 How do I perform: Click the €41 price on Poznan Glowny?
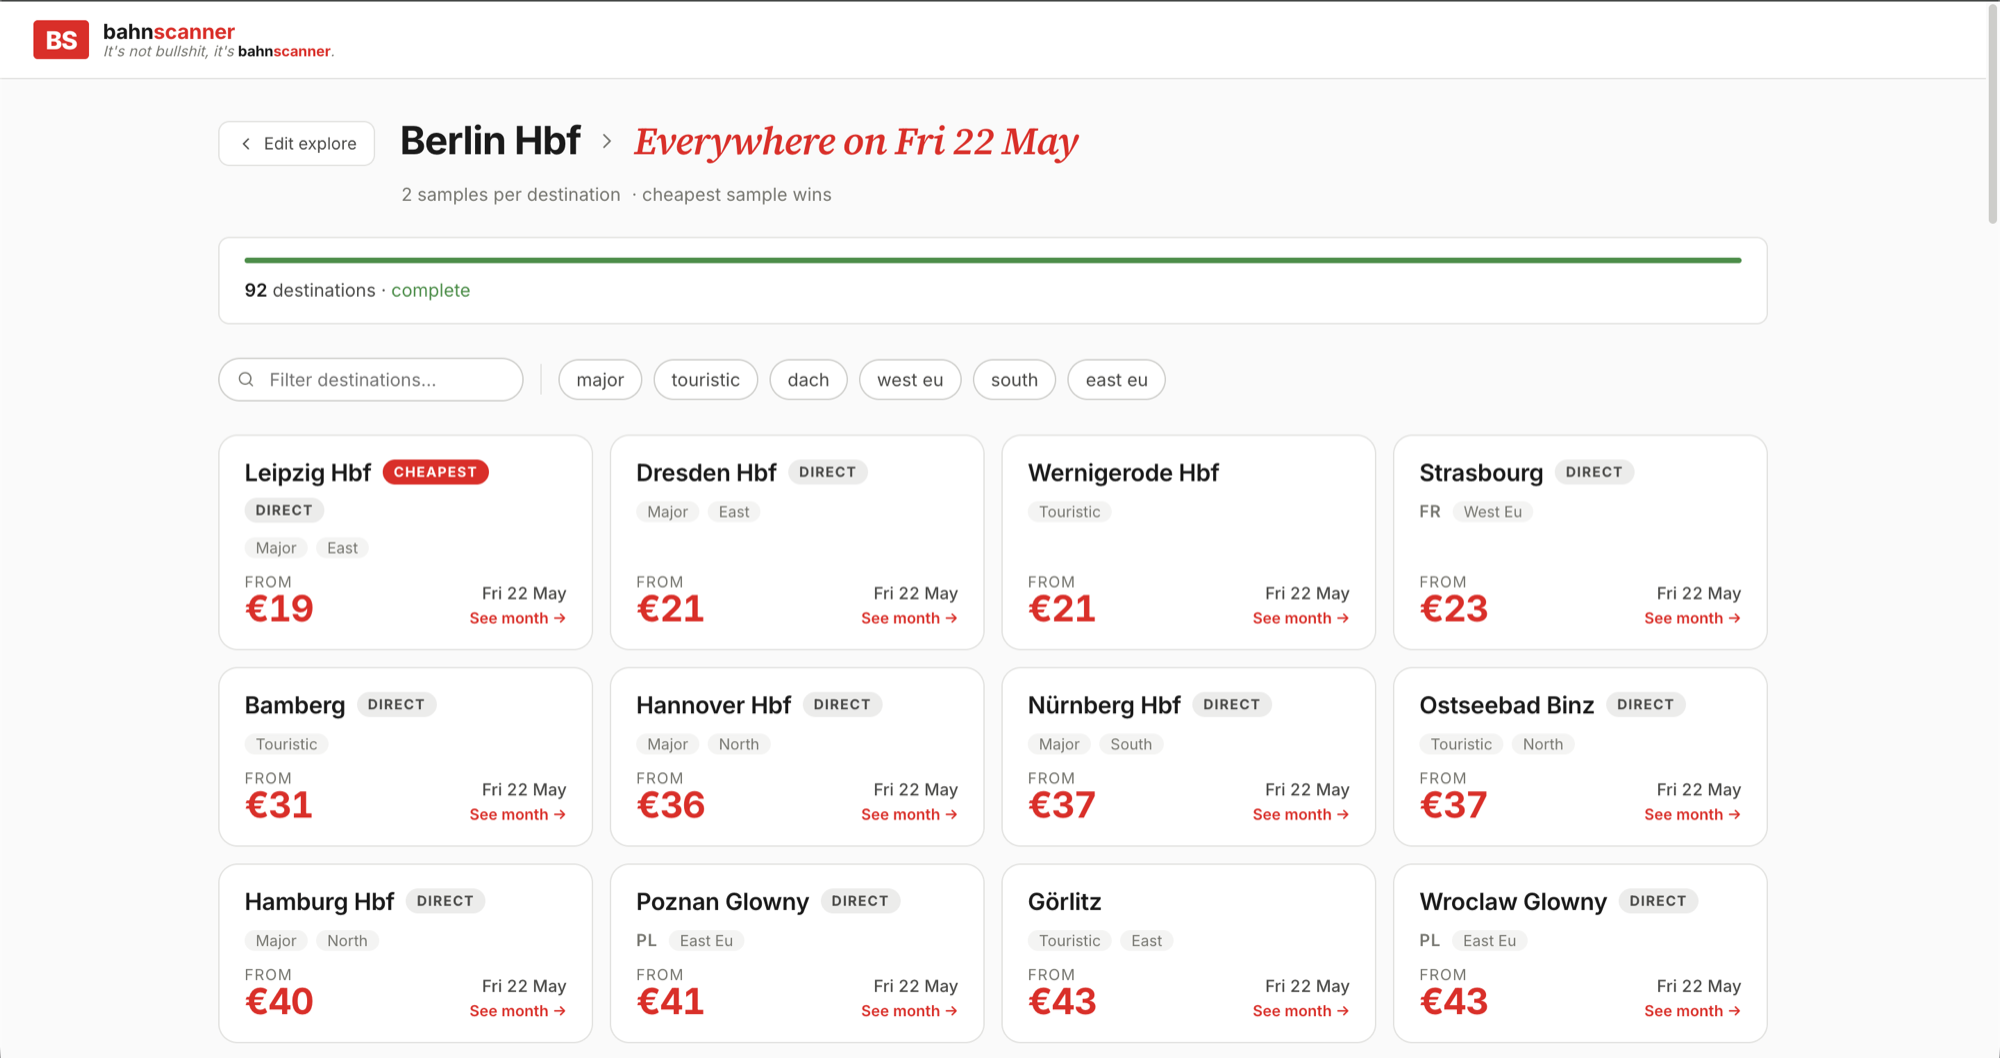tap(670, 1001)
